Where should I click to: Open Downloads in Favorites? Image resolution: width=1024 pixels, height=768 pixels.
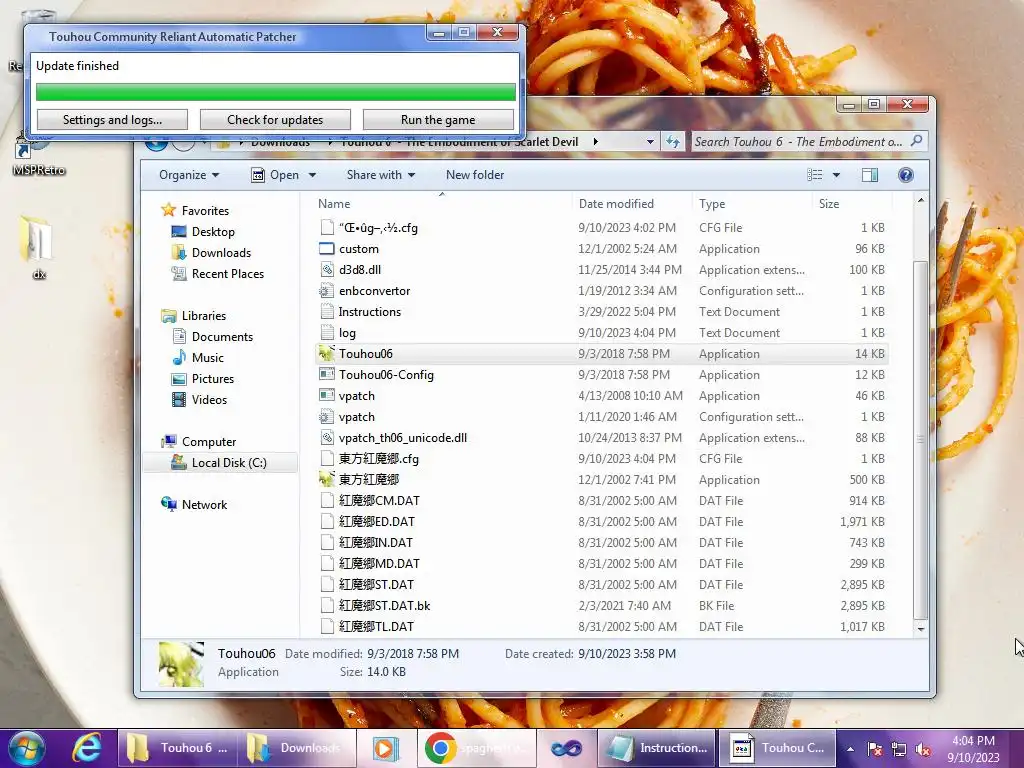221,253
